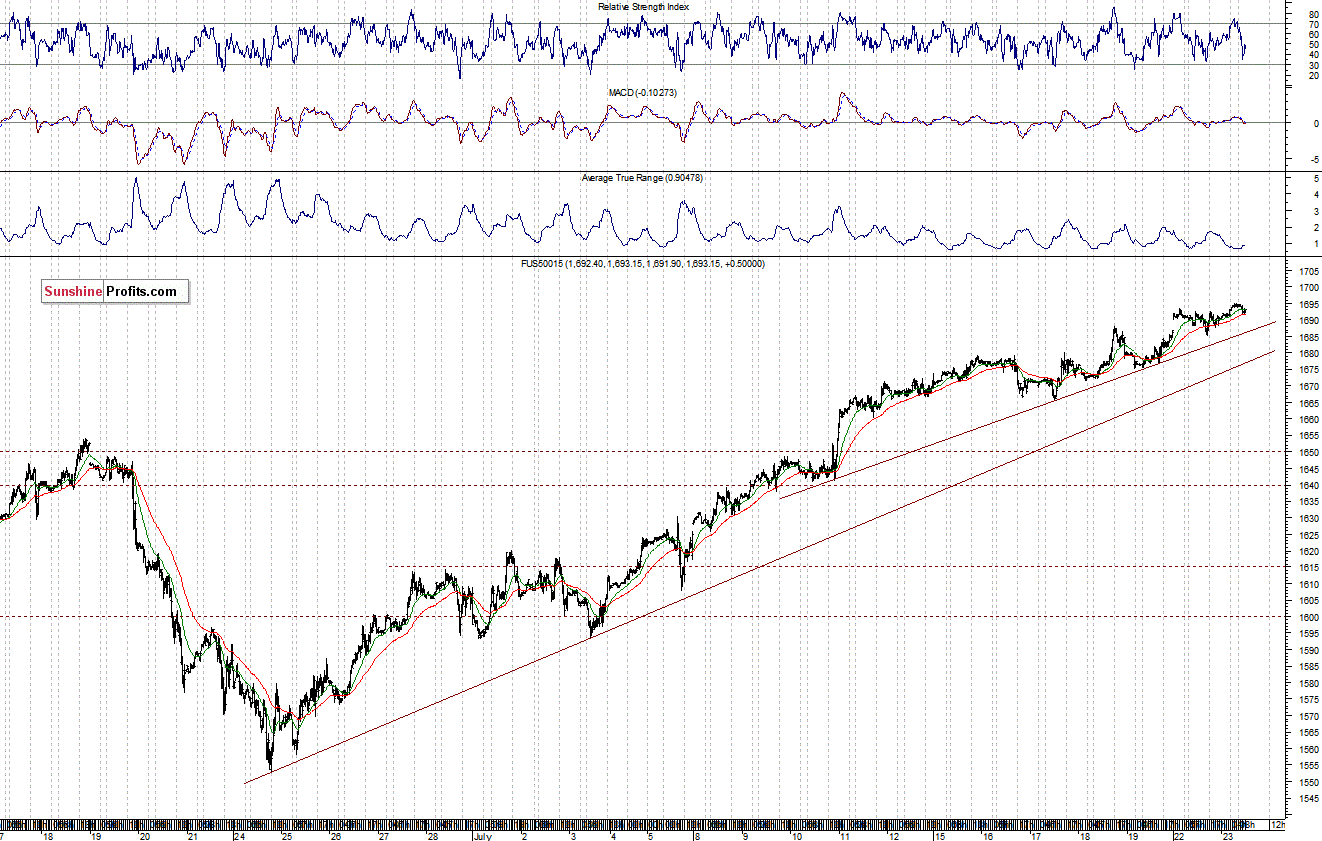Viewport: 1322px width, 841px height.
Task: Click the 9 date axis label
Action: (x=746, y=836)
